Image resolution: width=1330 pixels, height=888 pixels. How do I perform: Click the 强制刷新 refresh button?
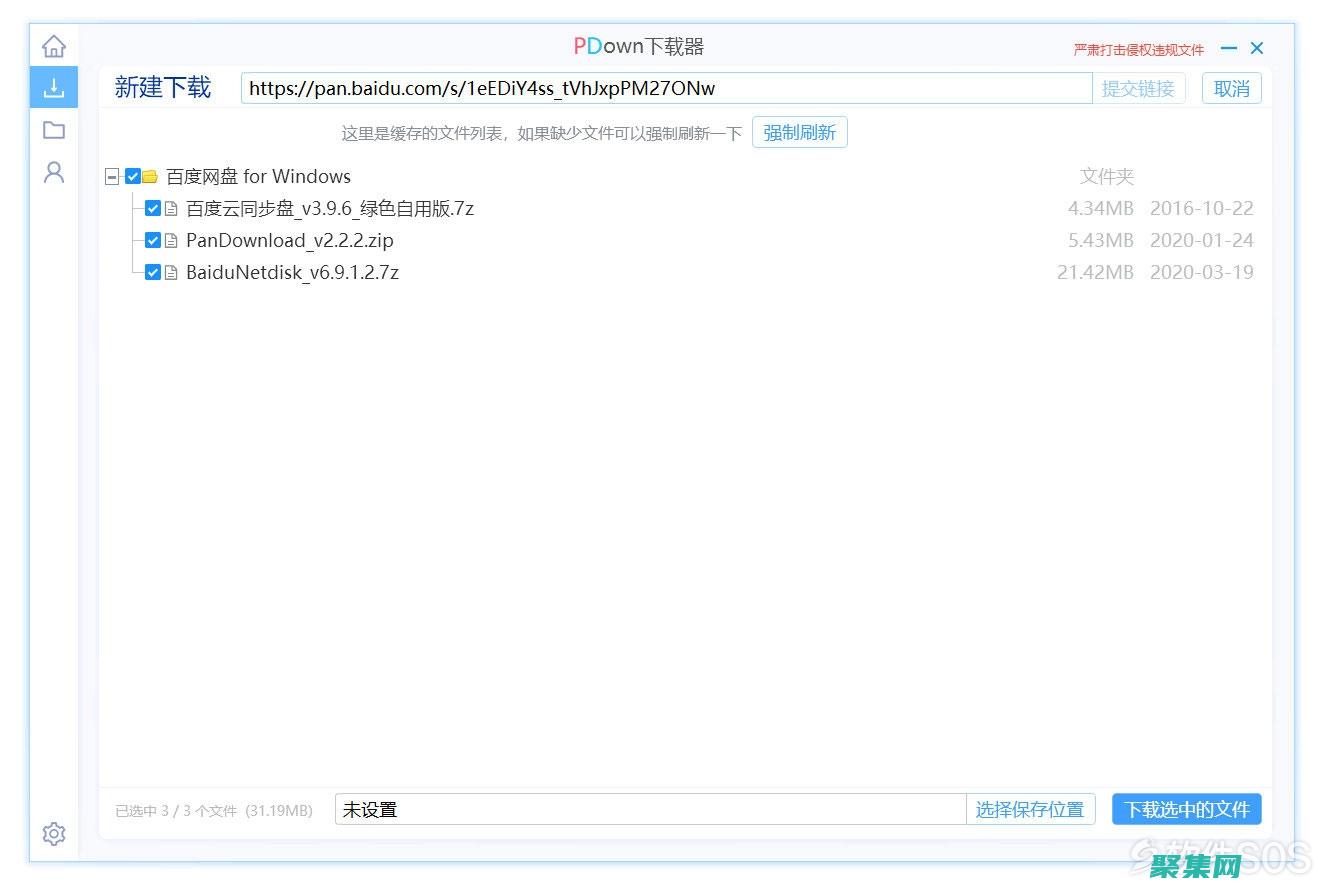point(799,131)
